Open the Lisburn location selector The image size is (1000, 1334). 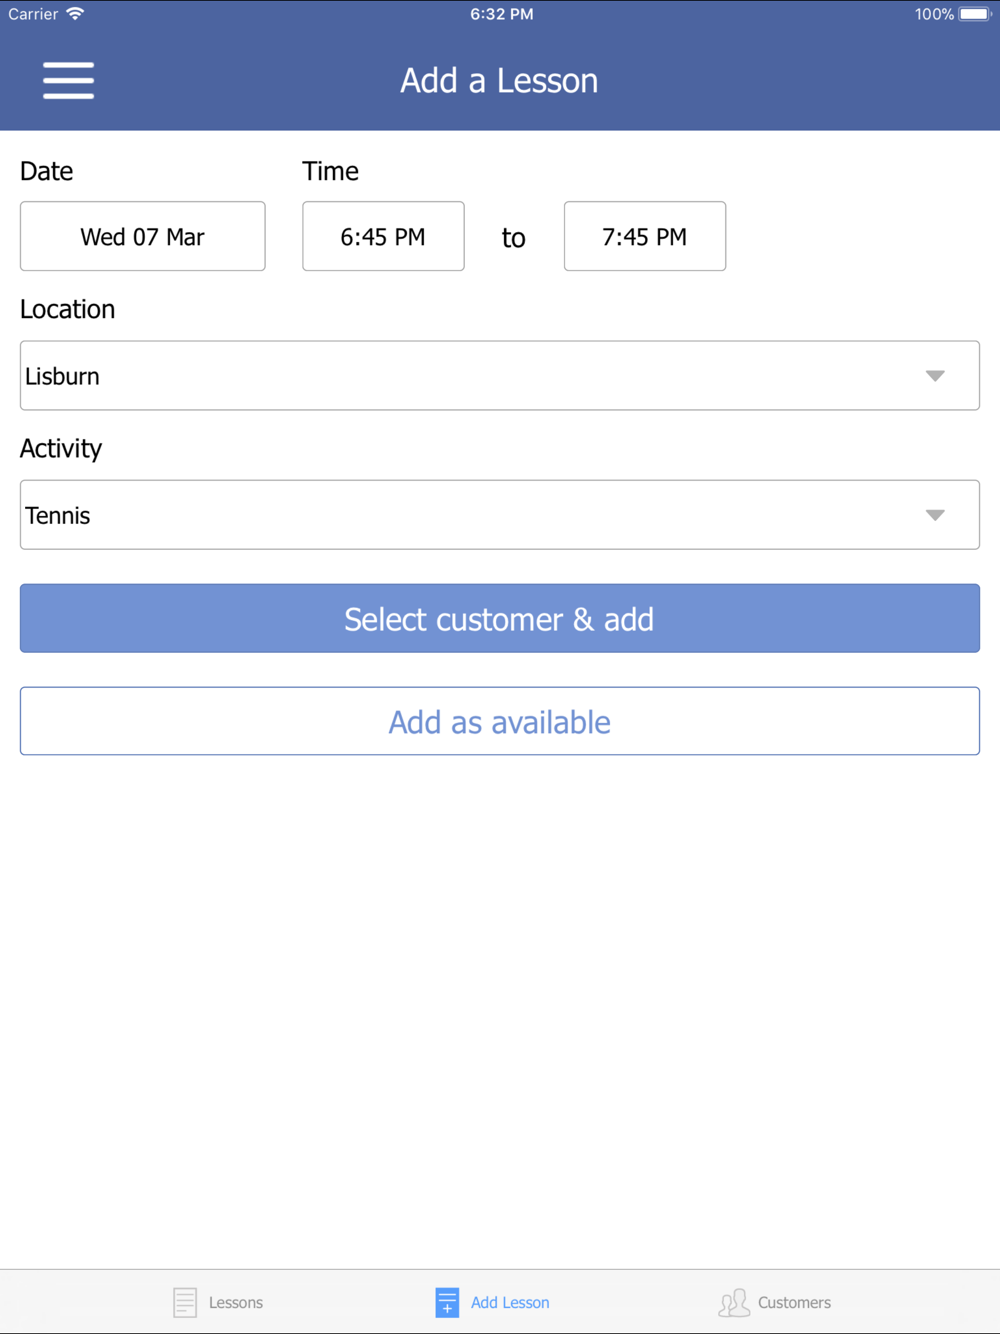click(x=480, y=376)
